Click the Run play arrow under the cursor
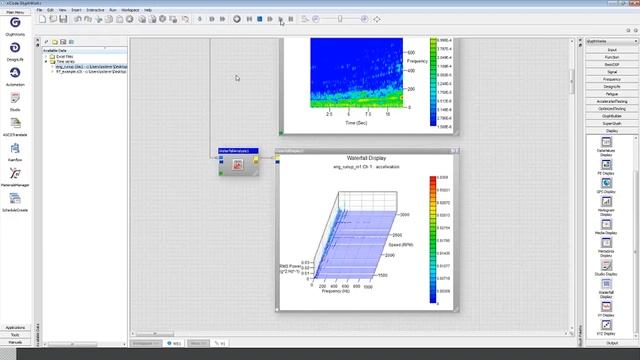 click(x=280, y=19)
